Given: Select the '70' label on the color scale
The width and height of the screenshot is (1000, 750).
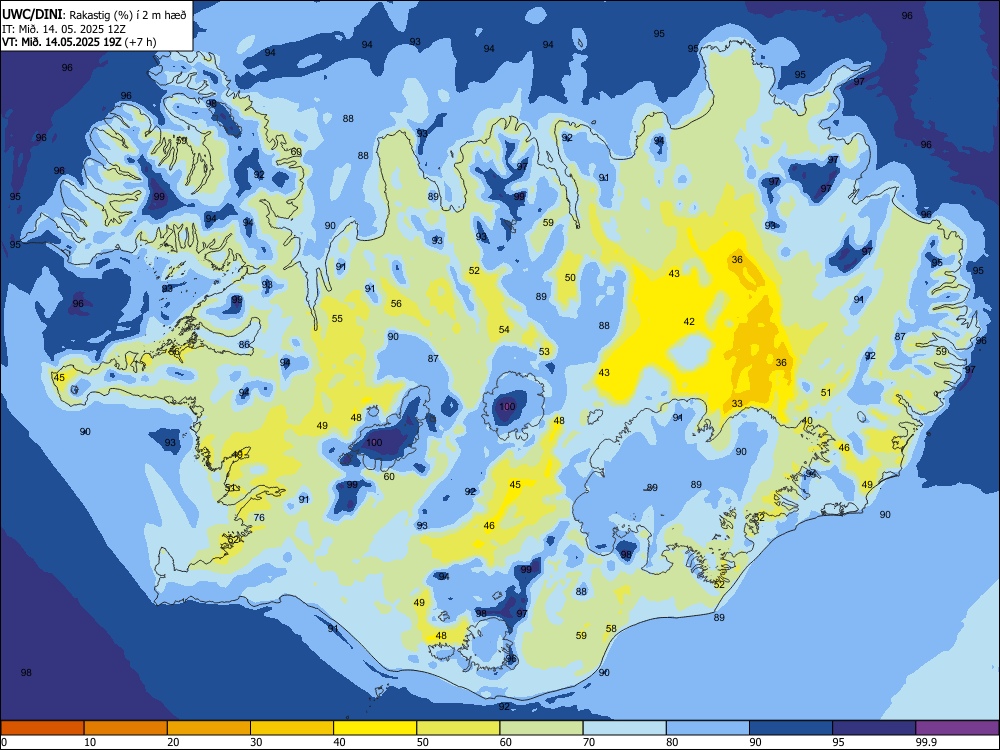Looking at the screenshot, I should (x=589, y=742).
